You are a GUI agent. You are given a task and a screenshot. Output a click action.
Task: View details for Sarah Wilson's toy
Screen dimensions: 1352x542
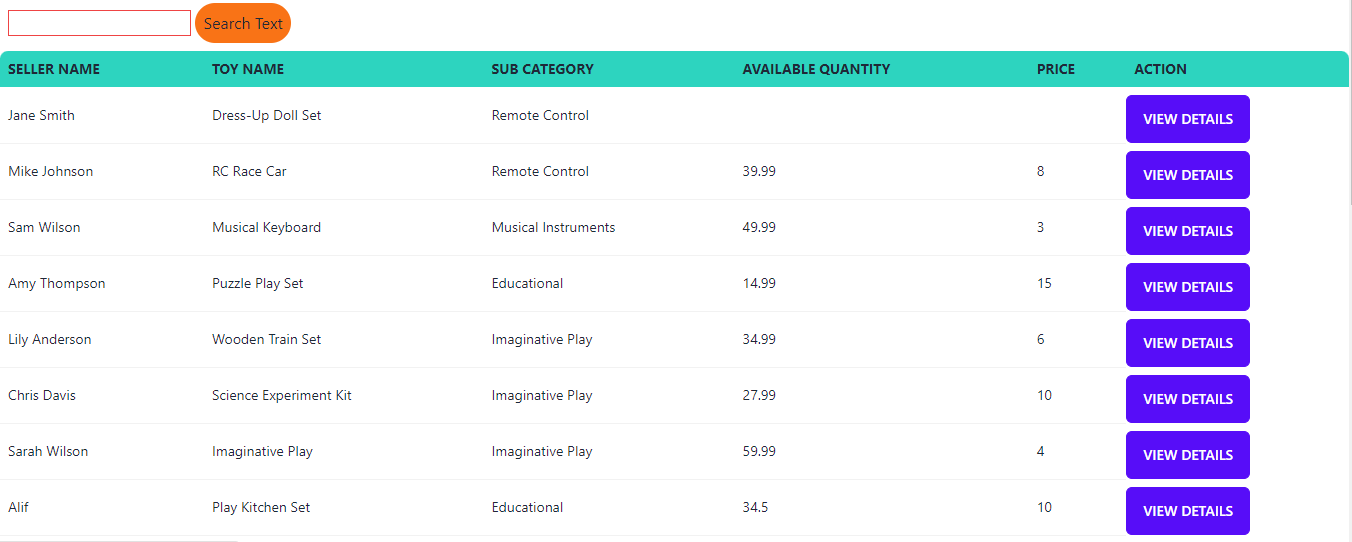tap(1187, 455)
